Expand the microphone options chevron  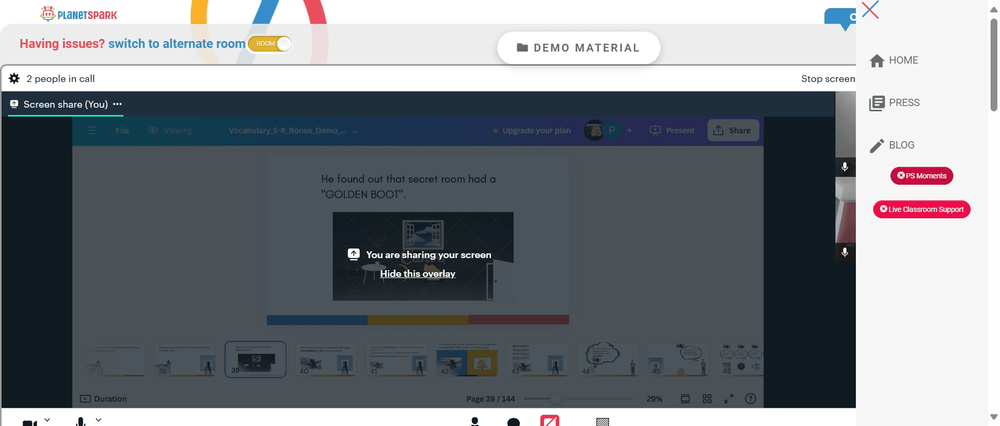98,419
